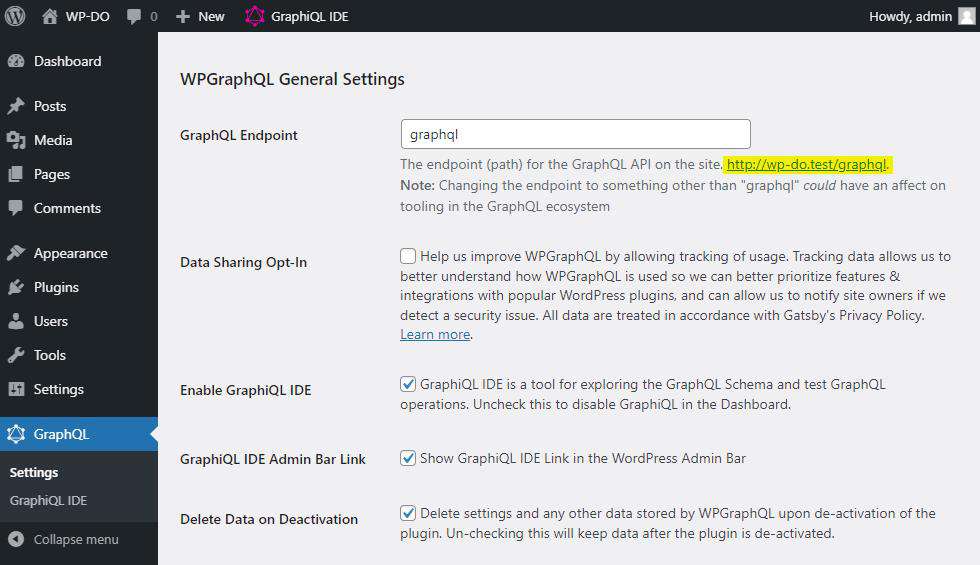Click Howdy, admin account link

pos(910,17)
